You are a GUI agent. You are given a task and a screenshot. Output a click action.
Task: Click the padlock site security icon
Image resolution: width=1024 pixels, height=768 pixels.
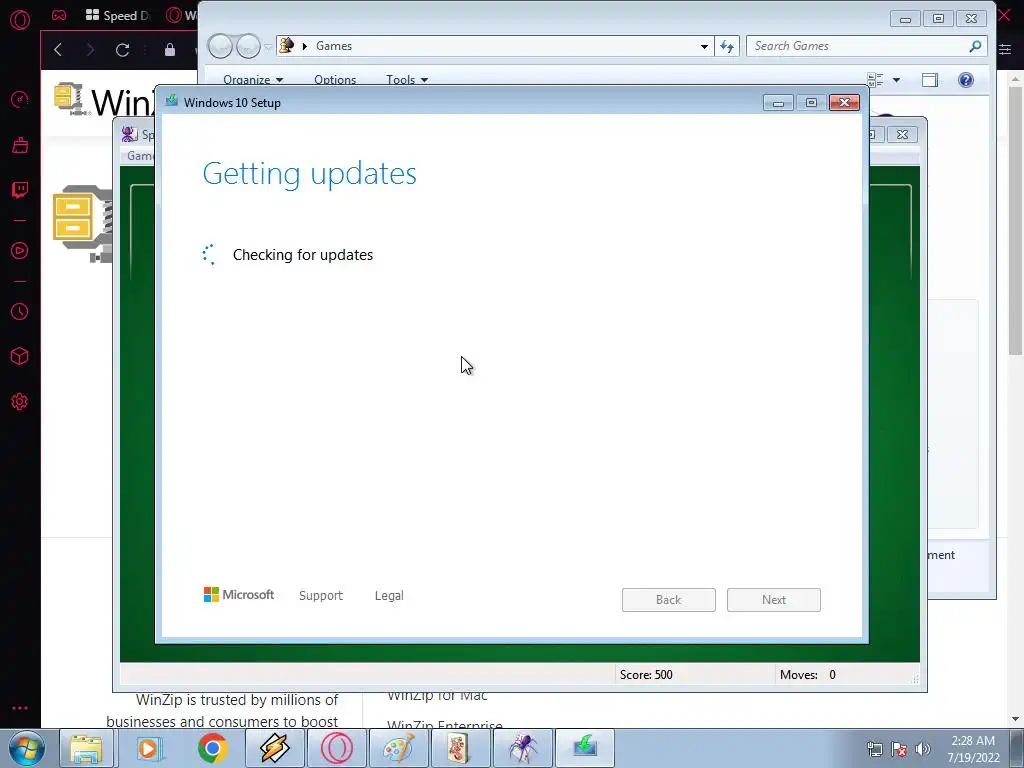(x=170, y=50)
